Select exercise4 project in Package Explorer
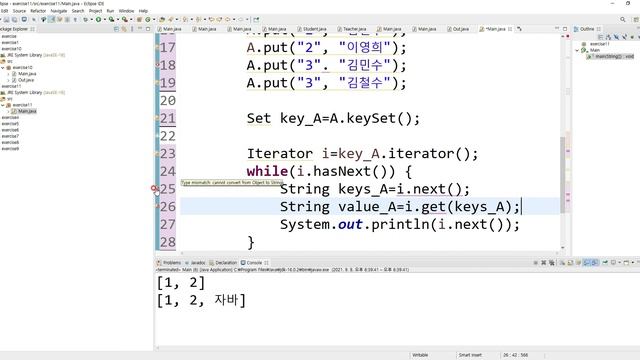The width and height of the screenshot is (640, 360). [x=10, y=118]
